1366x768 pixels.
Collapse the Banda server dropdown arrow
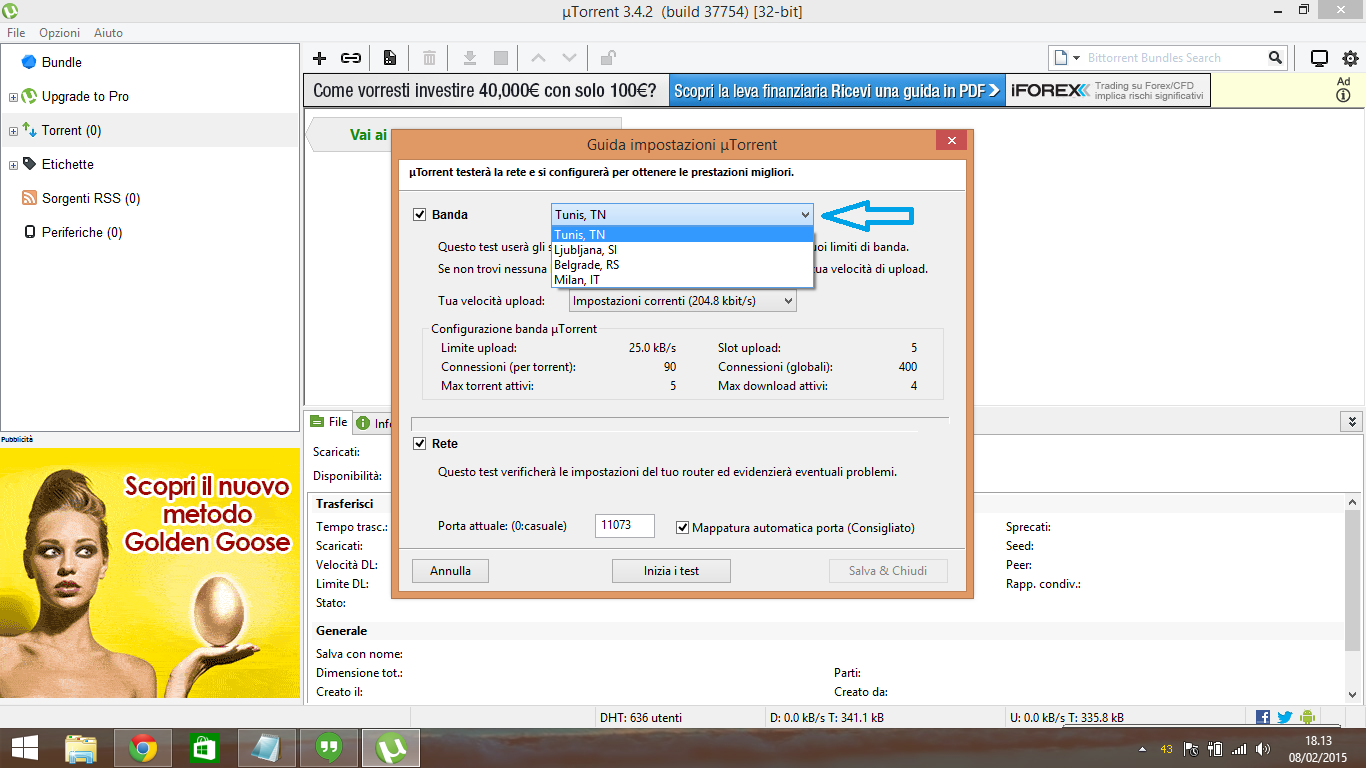tap(805, 214)
